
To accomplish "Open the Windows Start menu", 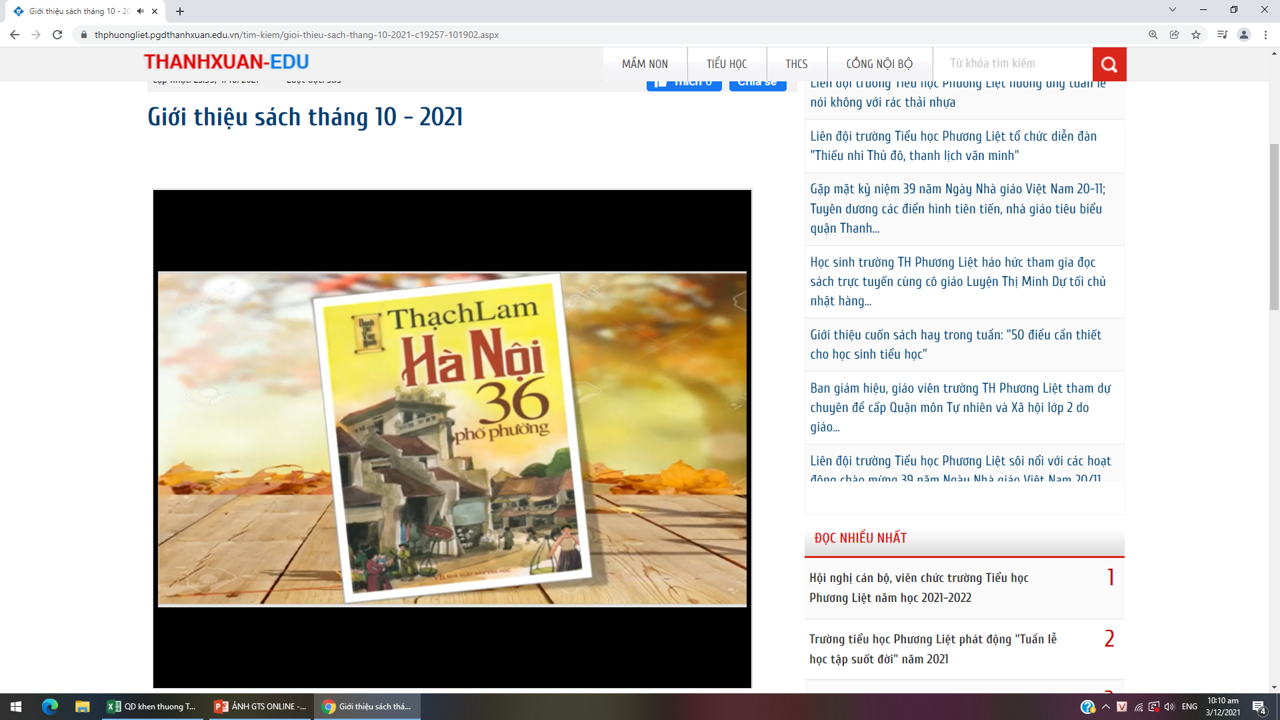I will tap(16, 707).
